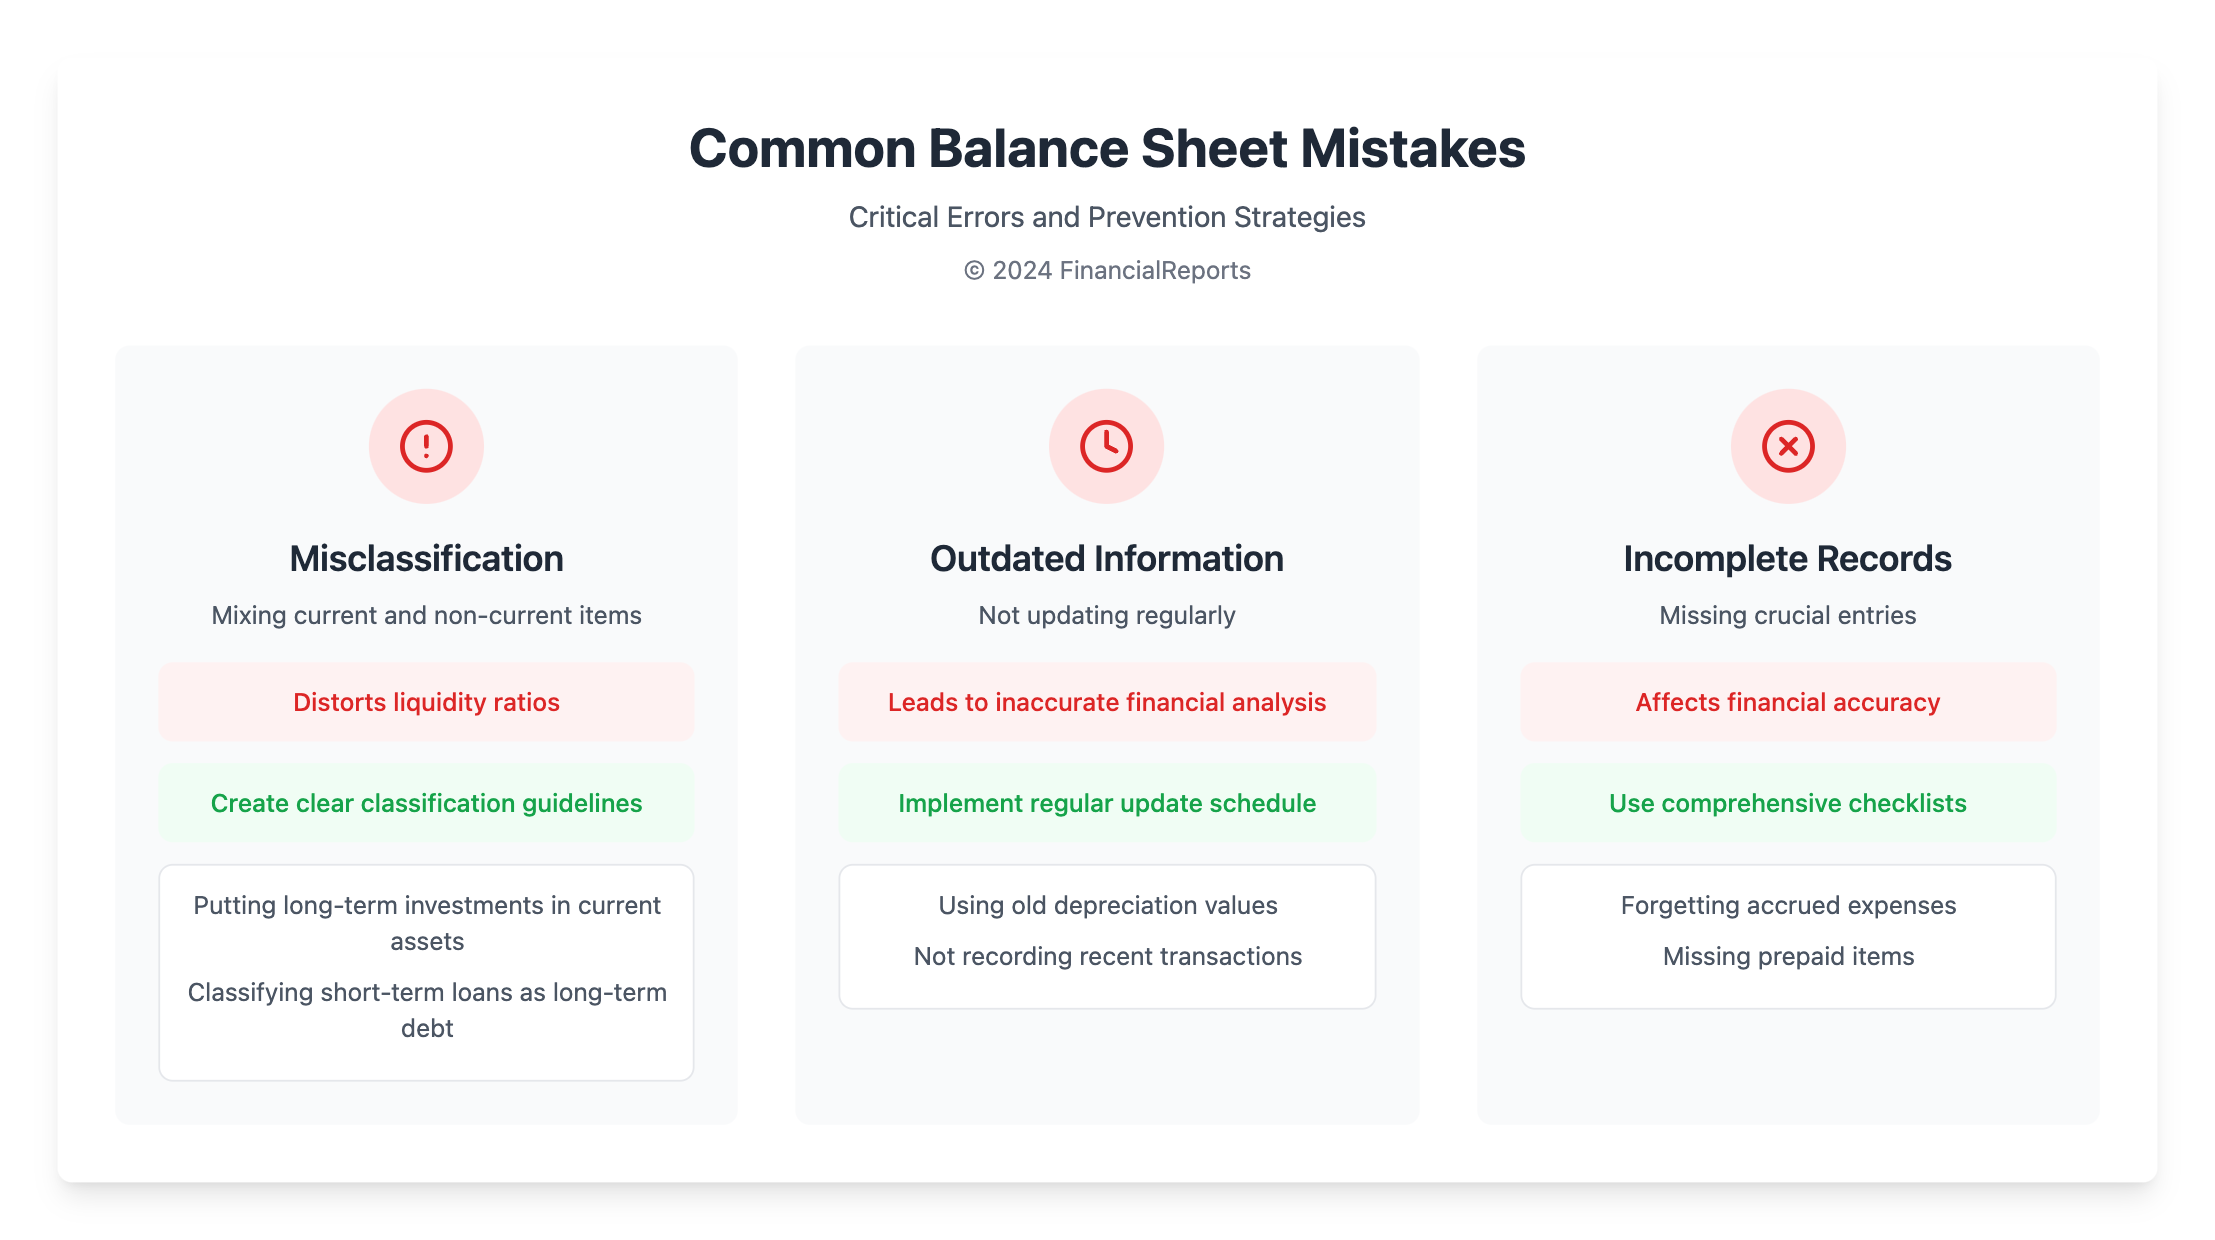Select the 'Critical Errors and Prevention Strategies' subtitle
Image resolution: width=2215 pixels, height=1240 pixels.
coord(1107,217)
